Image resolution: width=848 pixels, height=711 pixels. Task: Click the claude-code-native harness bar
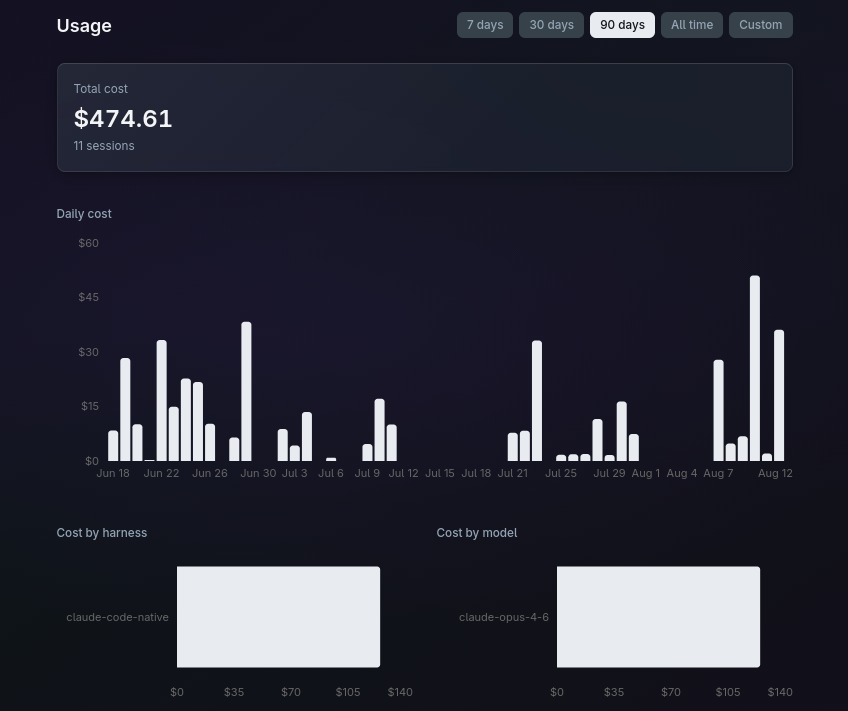(279, 617)
